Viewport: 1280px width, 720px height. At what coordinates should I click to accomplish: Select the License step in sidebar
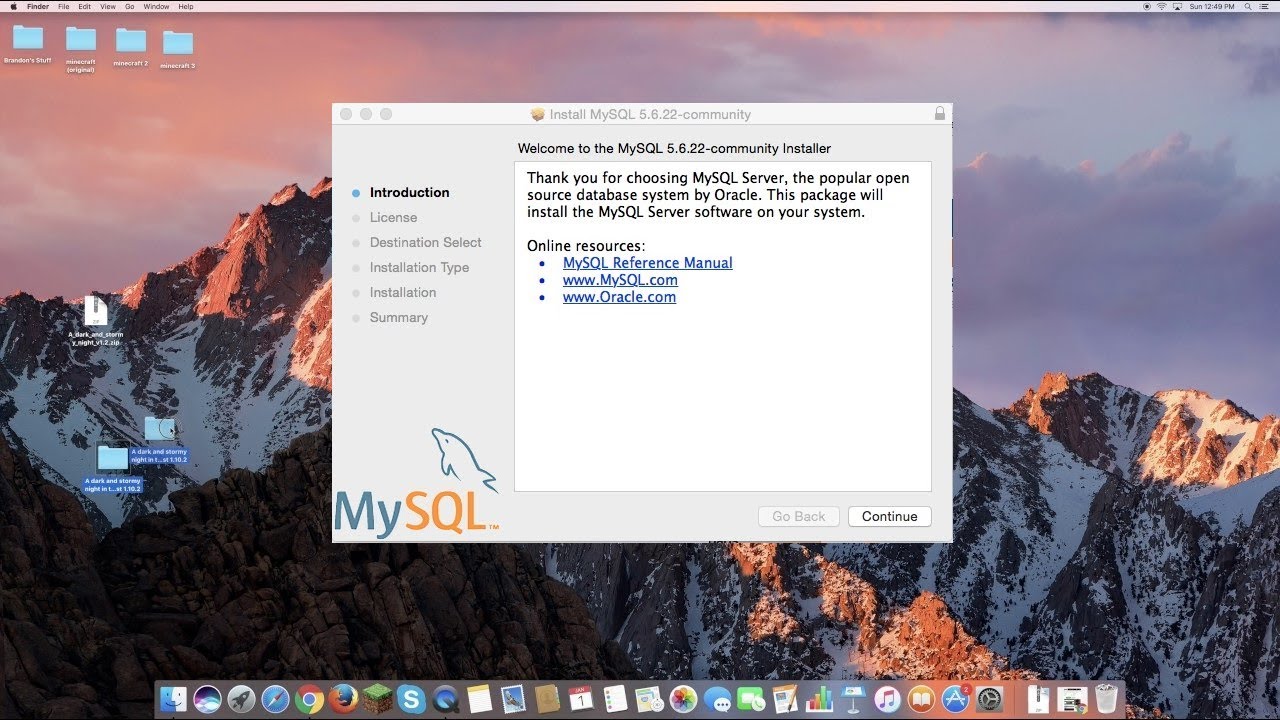click(x=393, y=217)
